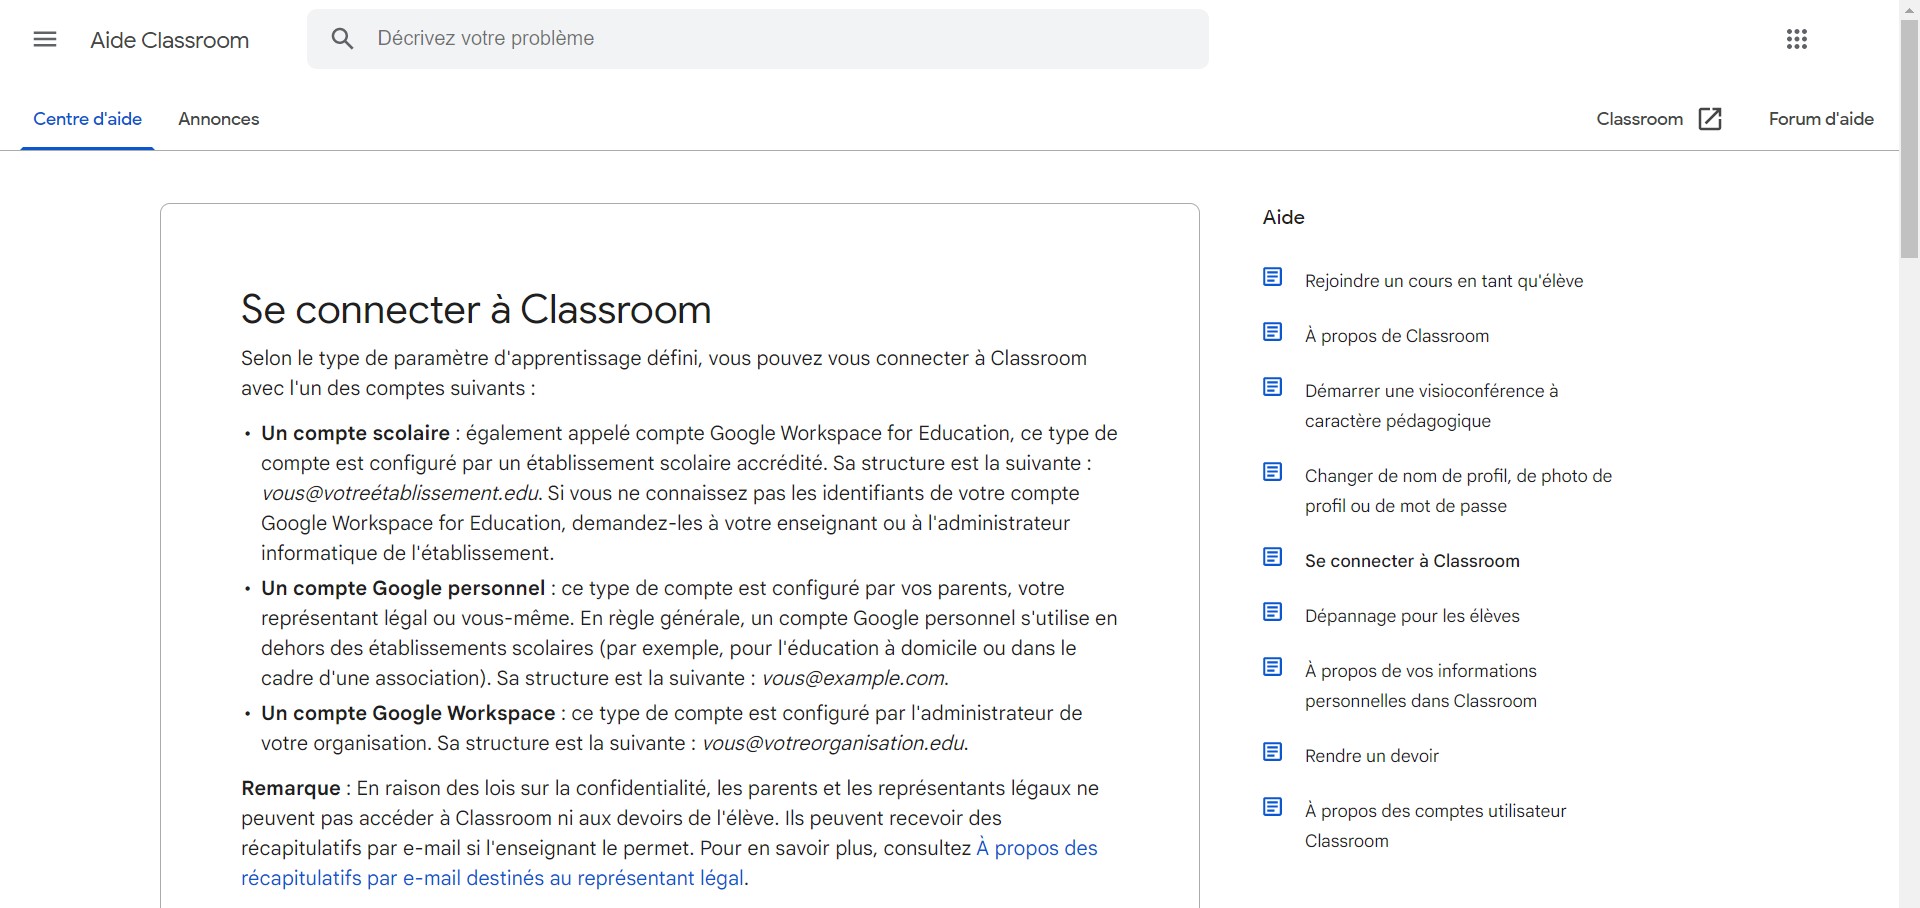Open the Google apps grid
The image size is (1920, 908).
click(x=1796, y=40)
